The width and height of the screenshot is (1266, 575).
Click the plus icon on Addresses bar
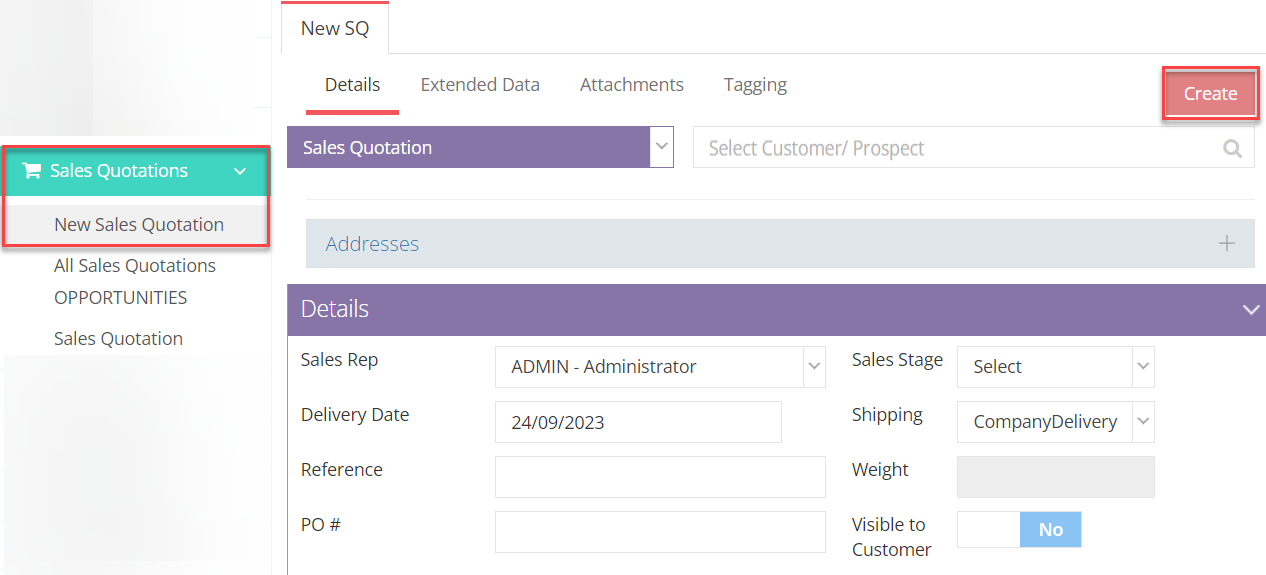coord(1226,244)
